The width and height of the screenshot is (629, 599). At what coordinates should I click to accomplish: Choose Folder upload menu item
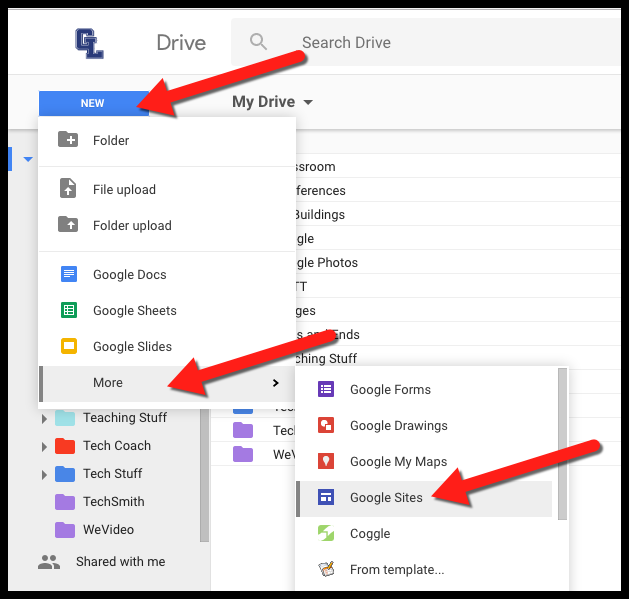coord(167,225)
